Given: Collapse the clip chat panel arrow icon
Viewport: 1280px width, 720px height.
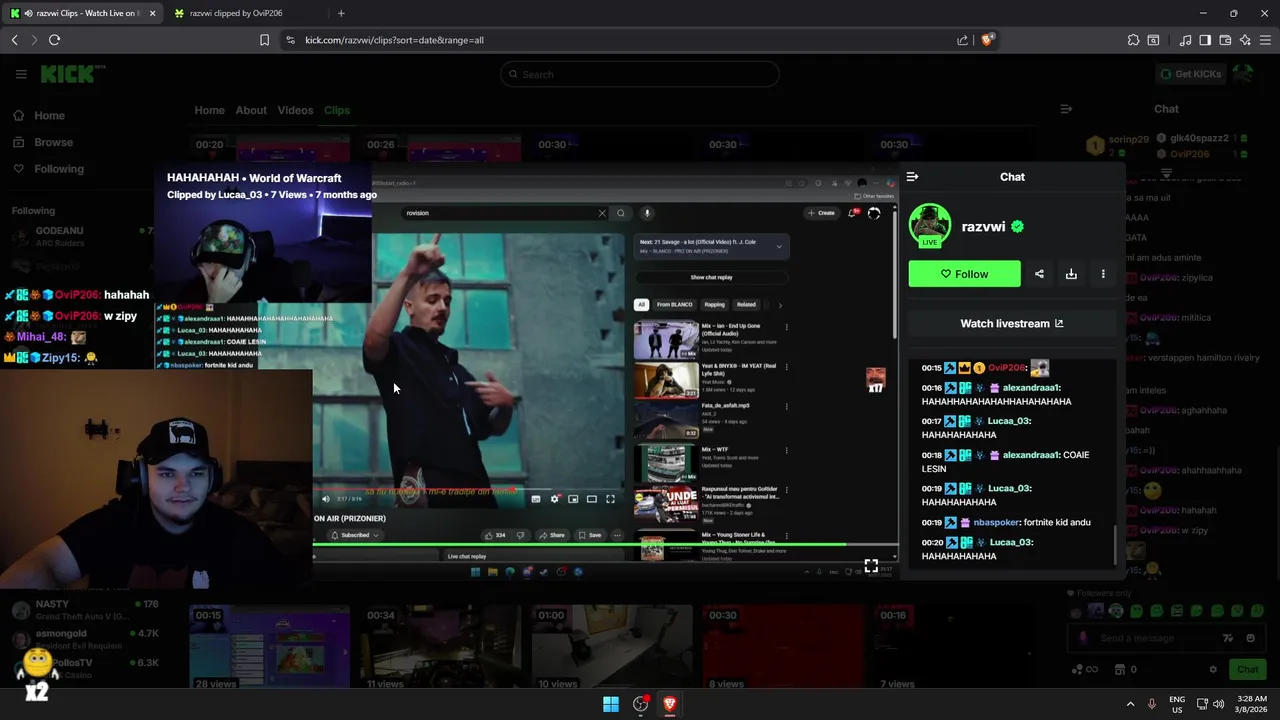Looking at the screenshot, I should (x=912, y=177).
